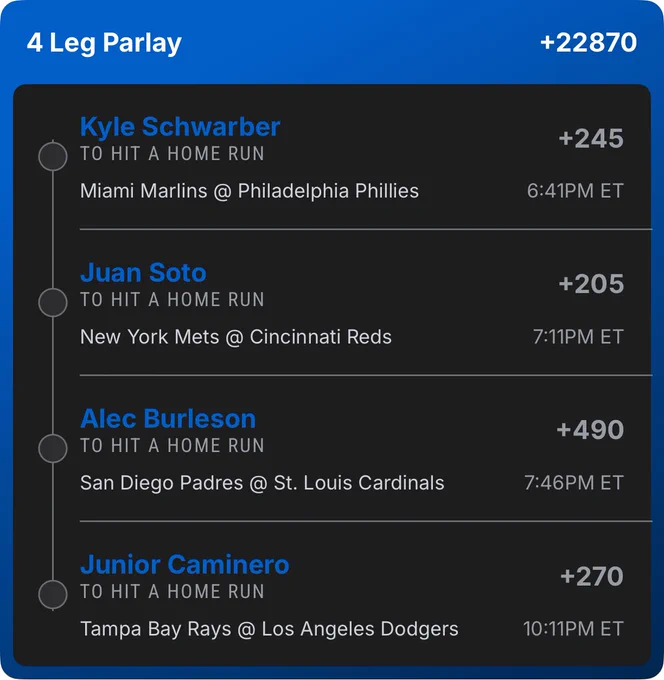Open San Diego Padres @ St. Louis Cardinals matchup
Screen dimensions: 664x680
pyautogui.click(x=262, y=483)
